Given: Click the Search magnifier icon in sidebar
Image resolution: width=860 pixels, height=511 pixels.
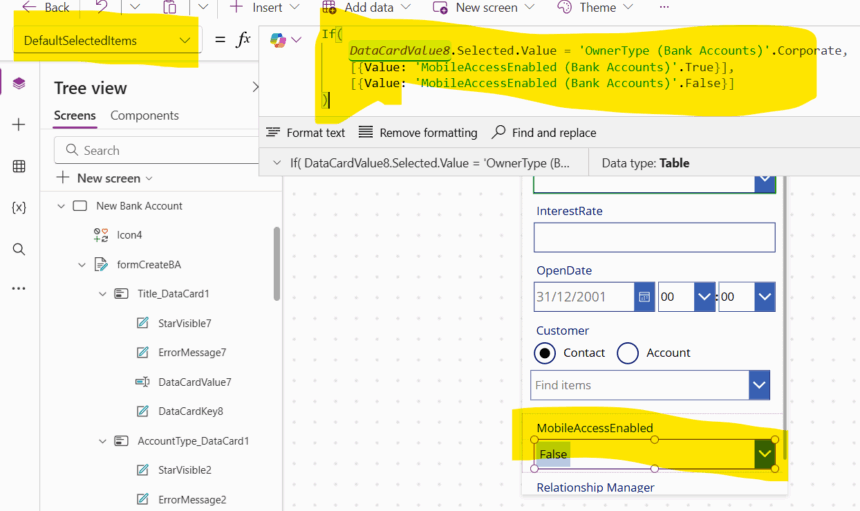Looking at the screenshot, I should point(19,249).
